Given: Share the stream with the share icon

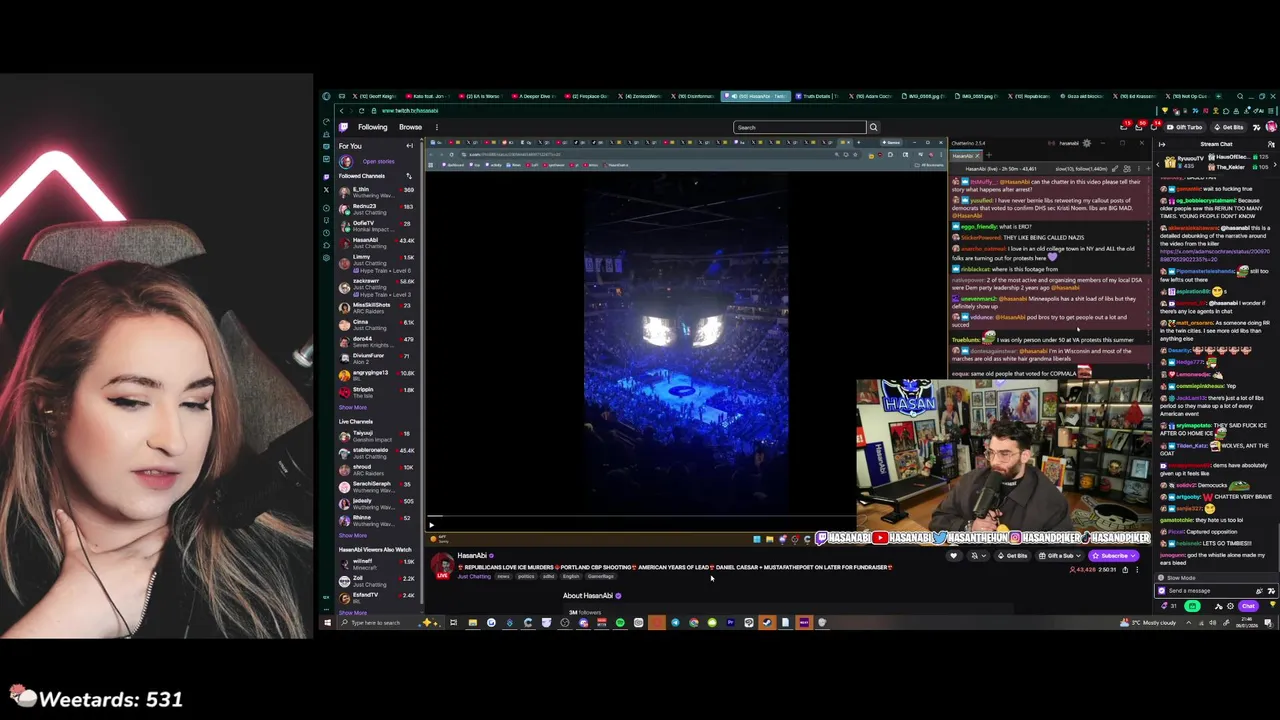Looking at the screenshot, I should click(1125, 570).
